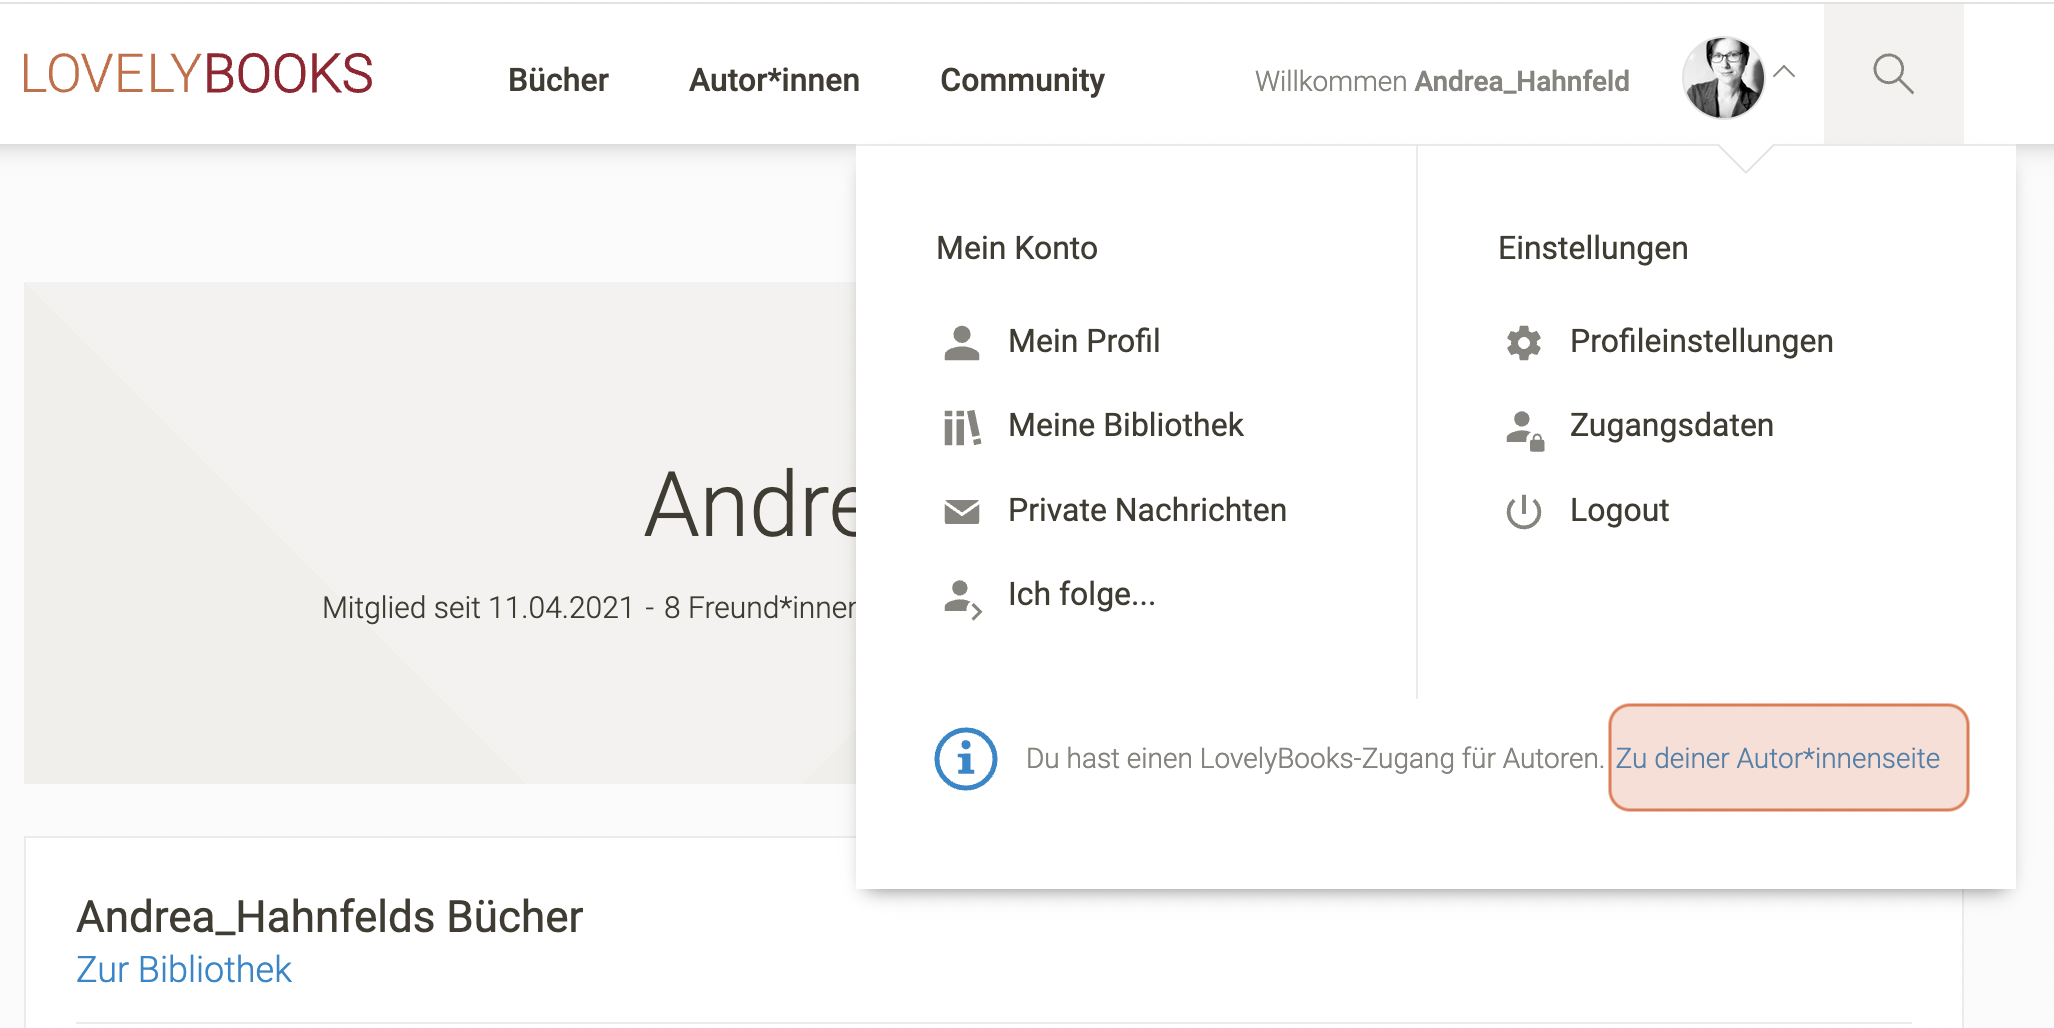
Task: Open Ich folge... list
Action: [x=1081, y=594]
